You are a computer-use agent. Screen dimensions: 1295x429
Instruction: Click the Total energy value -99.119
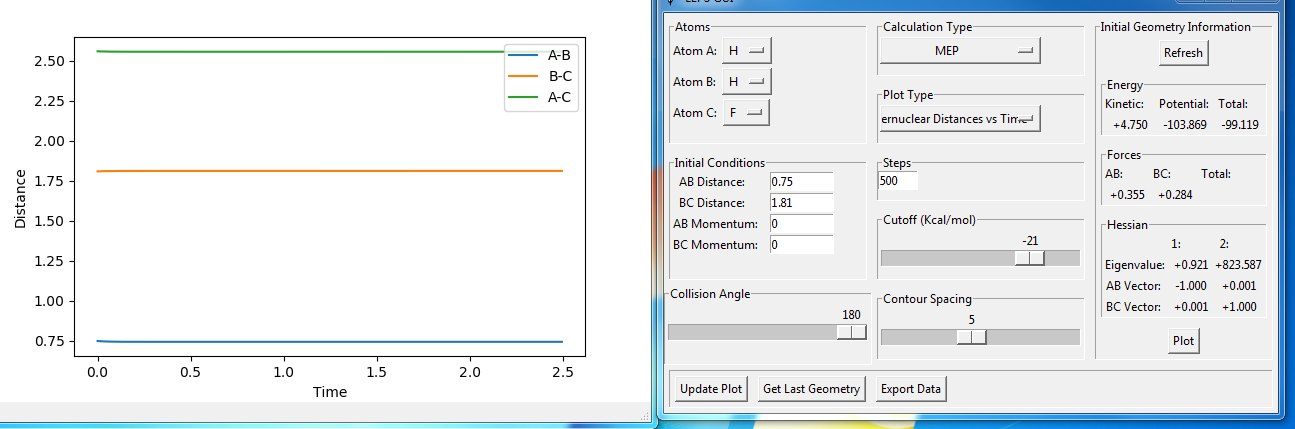click(1240, 125)
